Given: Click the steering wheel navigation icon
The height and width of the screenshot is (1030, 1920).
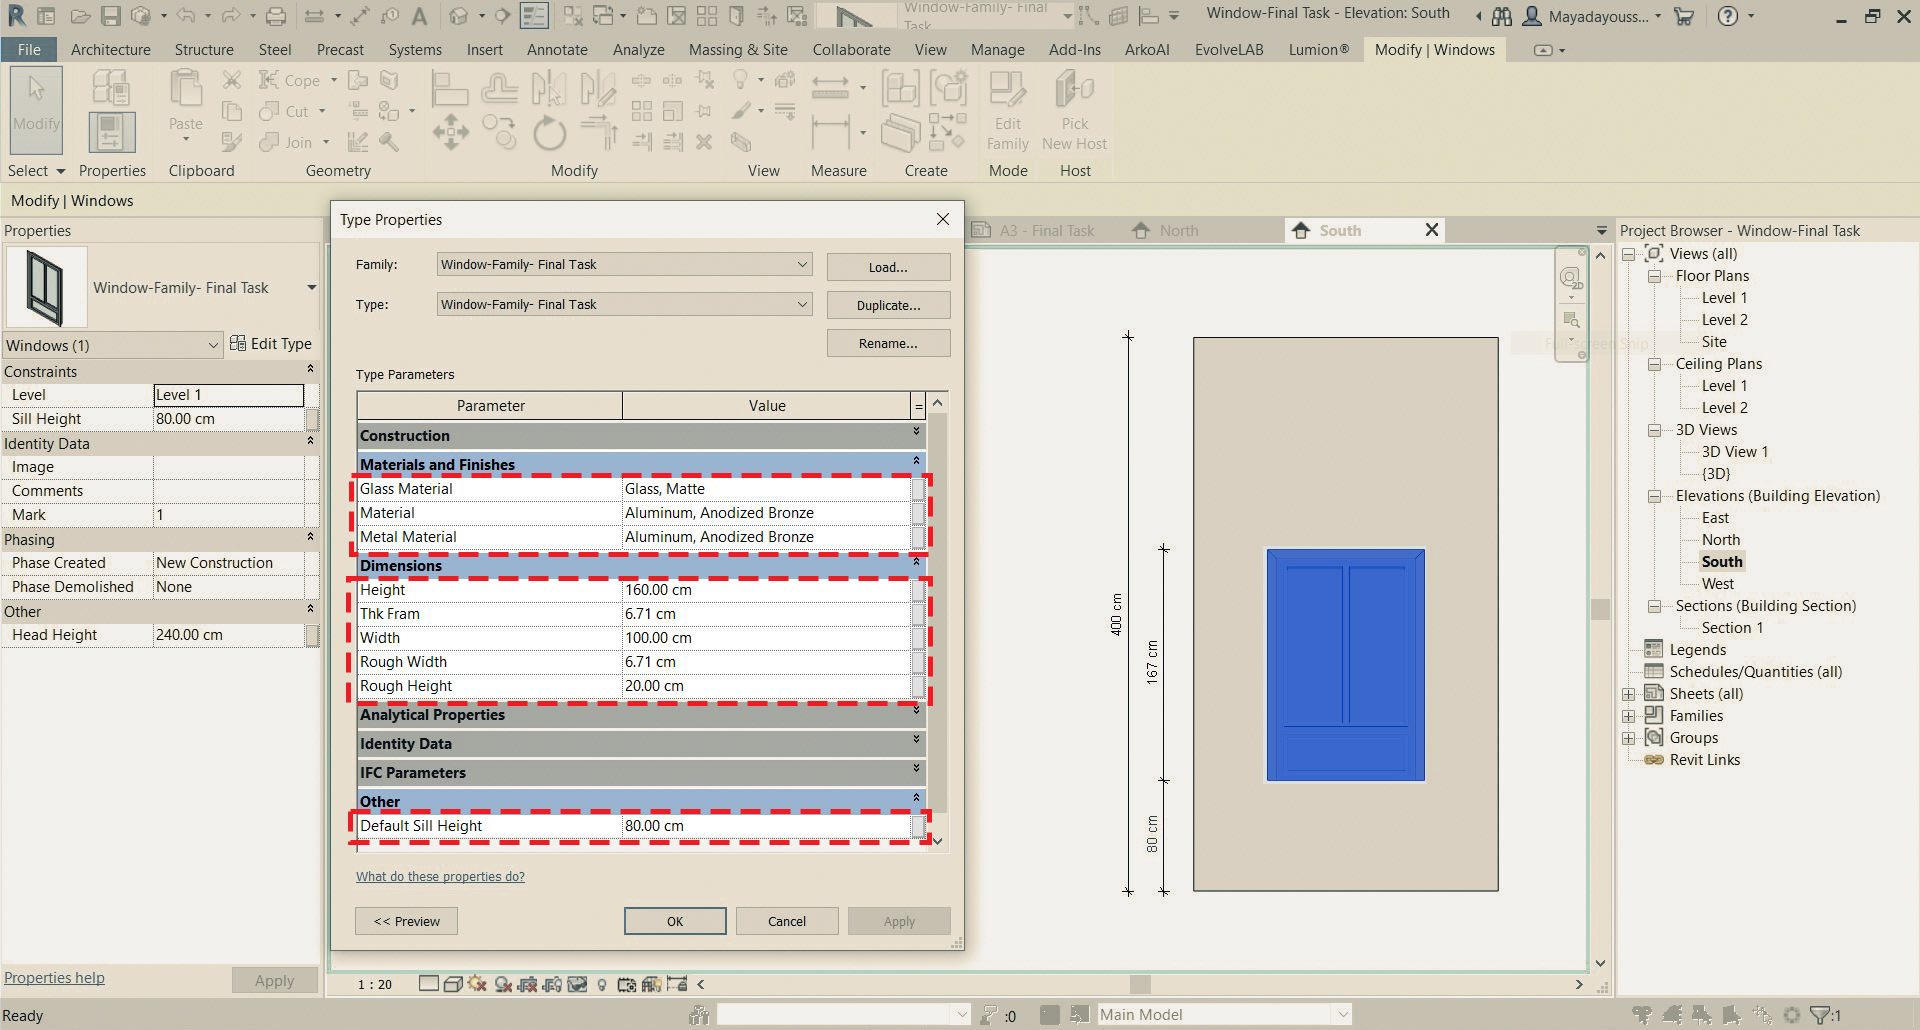Looking at the screenshot, I should point(1570,277).
